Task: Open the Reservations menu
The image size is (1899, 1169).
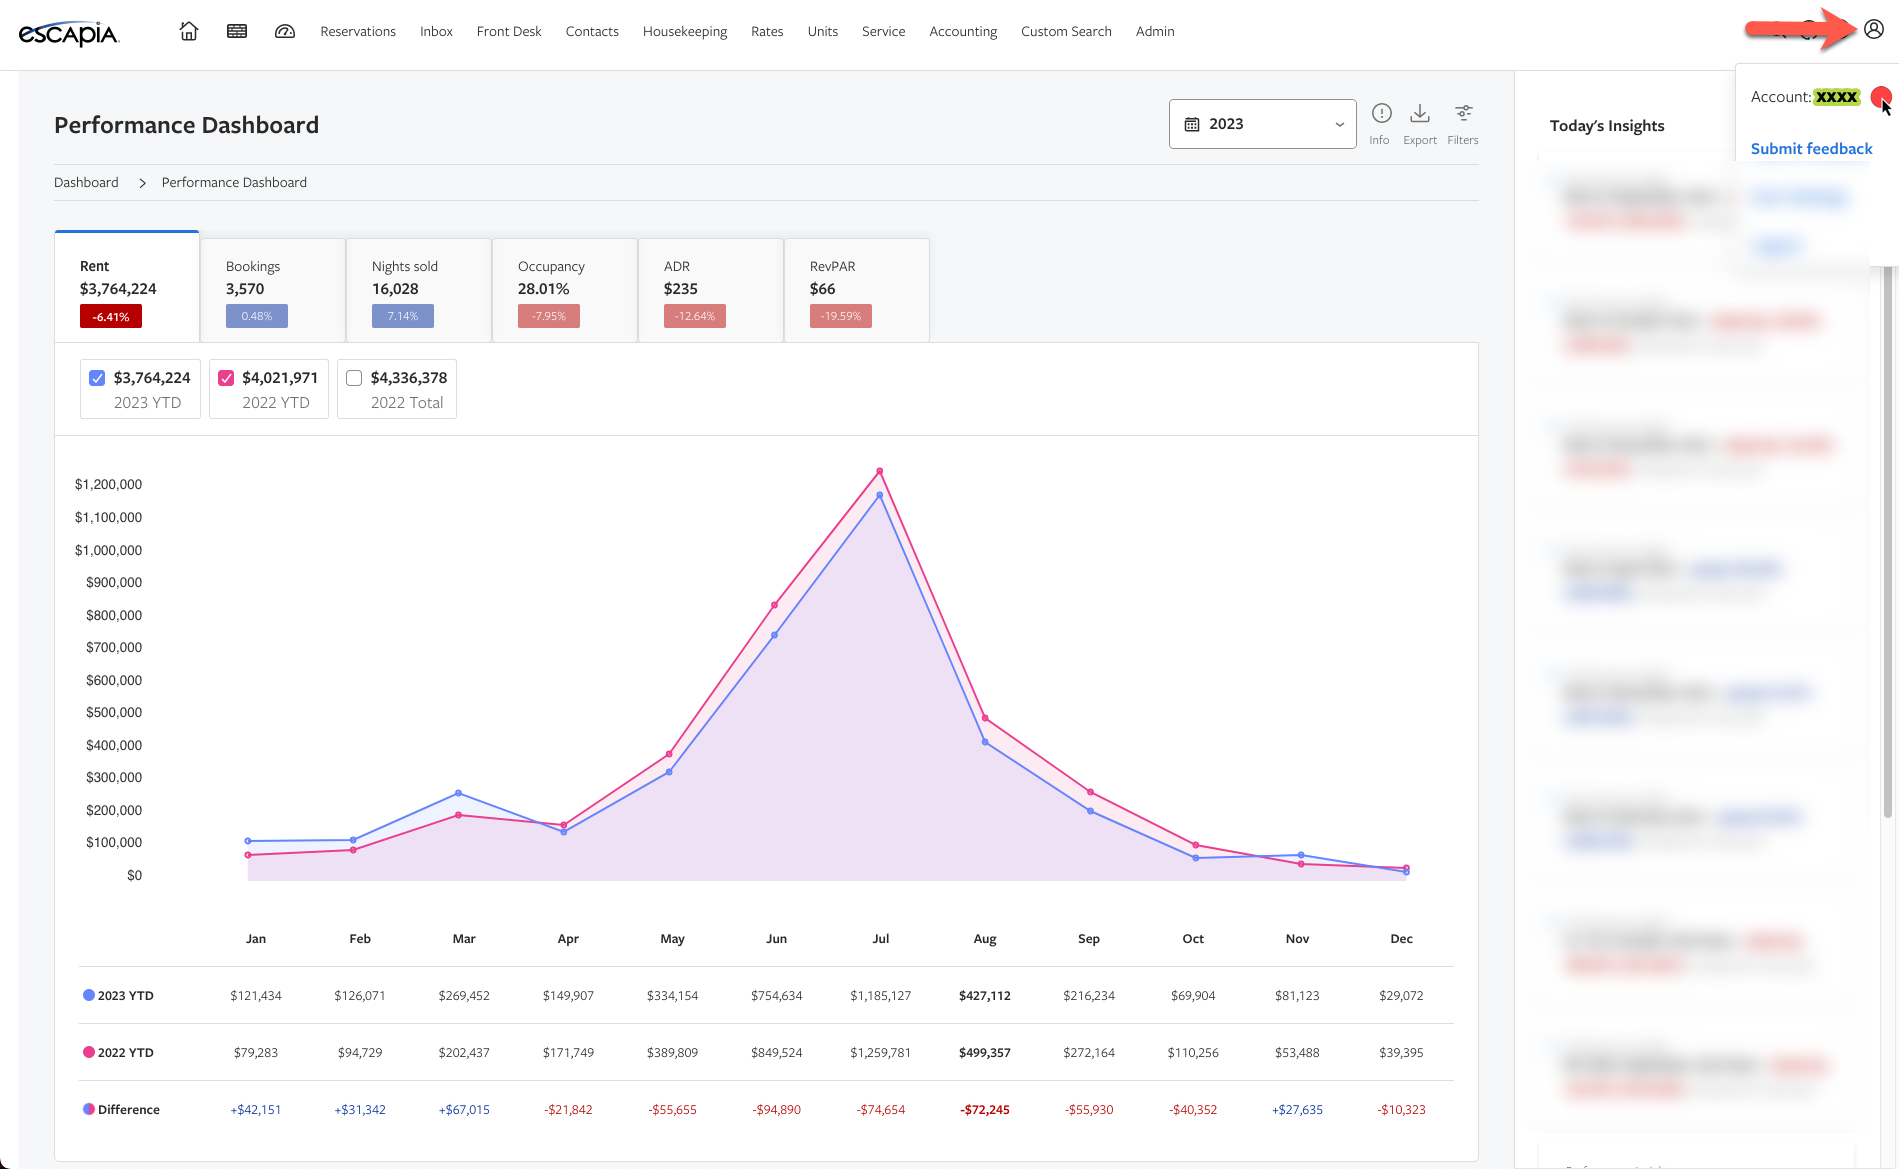Action: pos(358,31)
